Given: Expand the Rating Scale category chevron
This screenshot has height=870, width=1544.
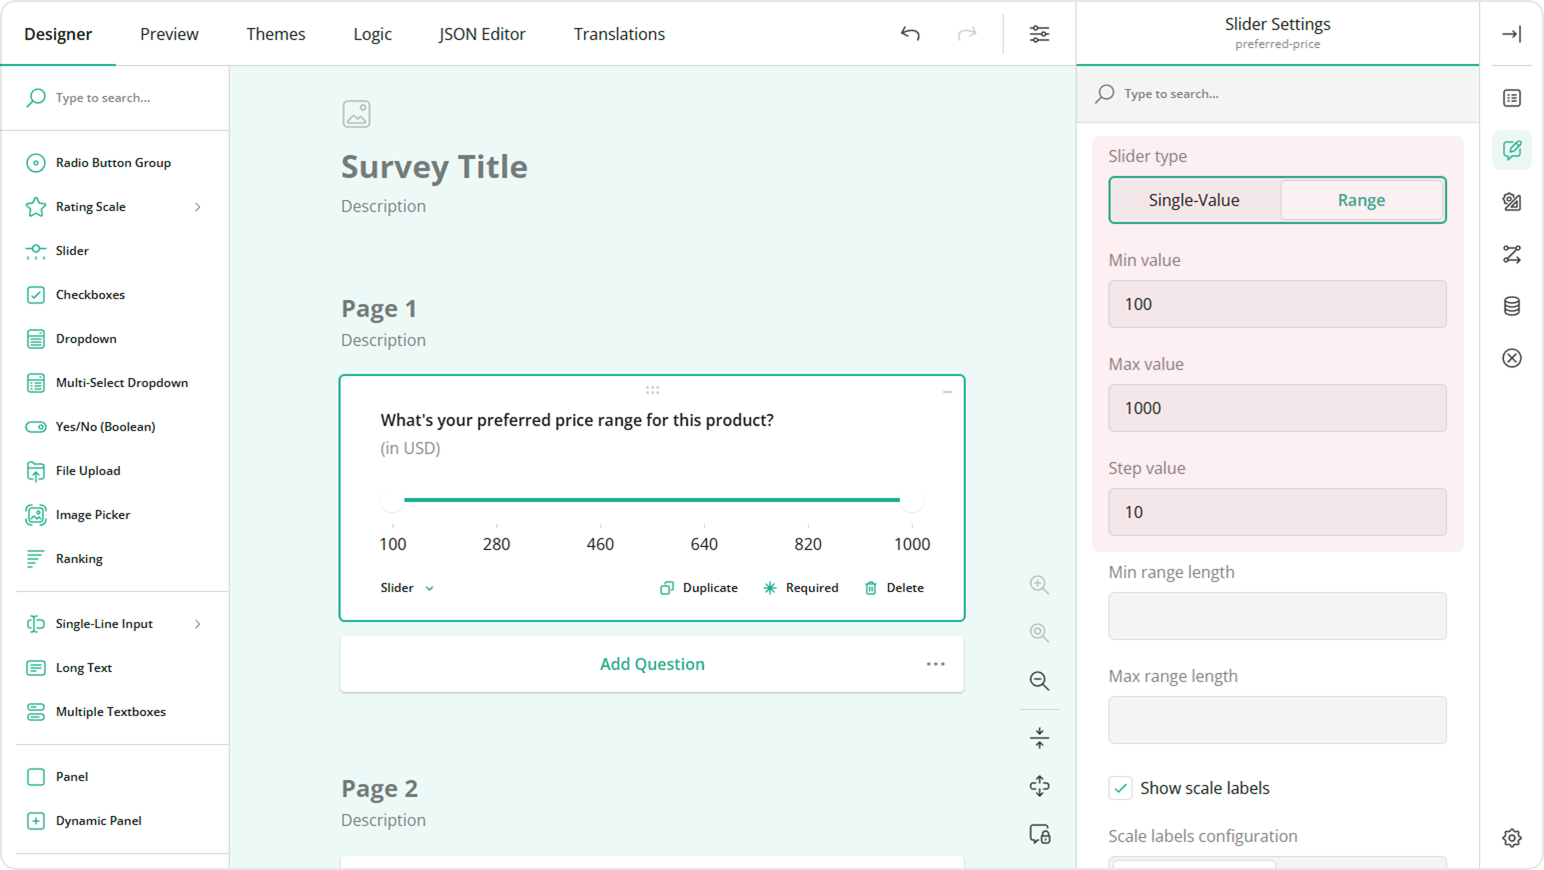Looking at the screenshot, I should (x=198, y=206).
